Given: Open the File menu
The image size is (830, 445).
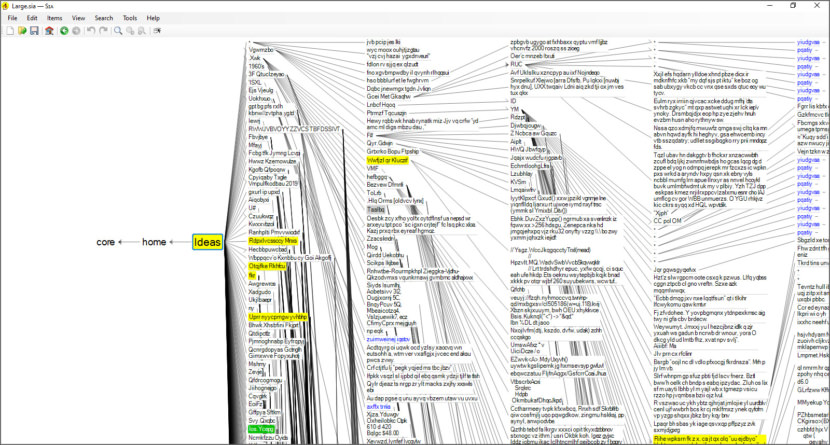Looking at the screenshot, I should click(x=12, y=18).
